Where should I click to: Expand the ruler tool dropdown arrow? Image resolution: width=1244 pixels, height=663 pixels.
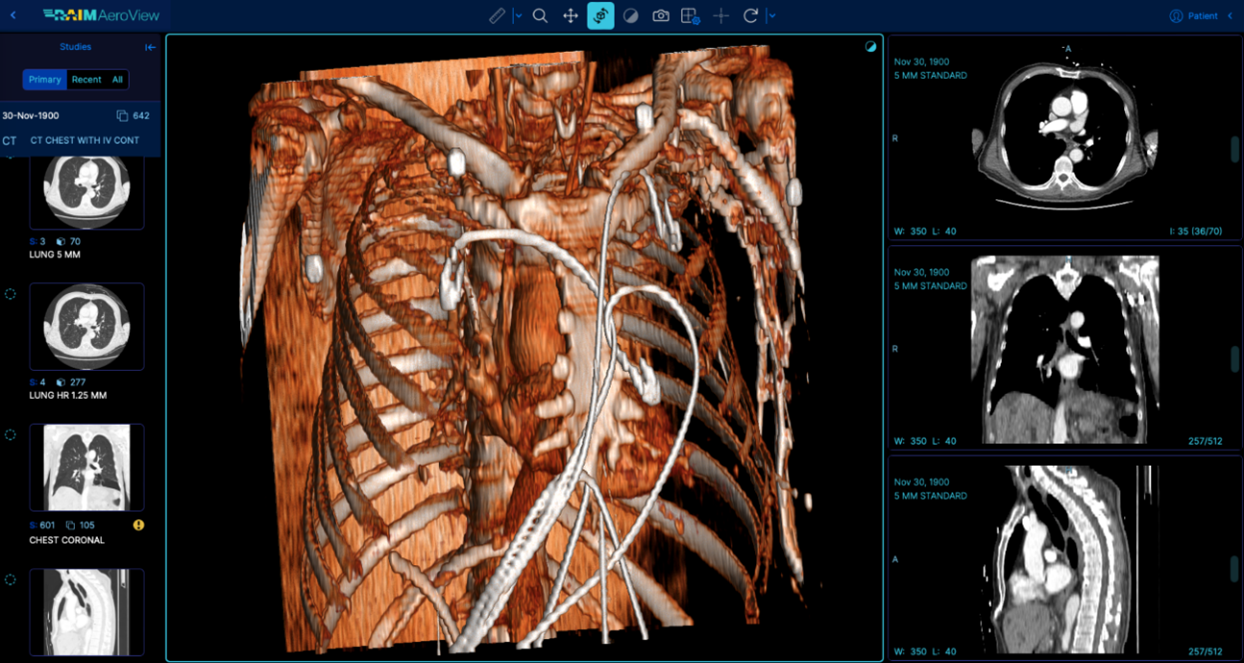pos(518,16)
